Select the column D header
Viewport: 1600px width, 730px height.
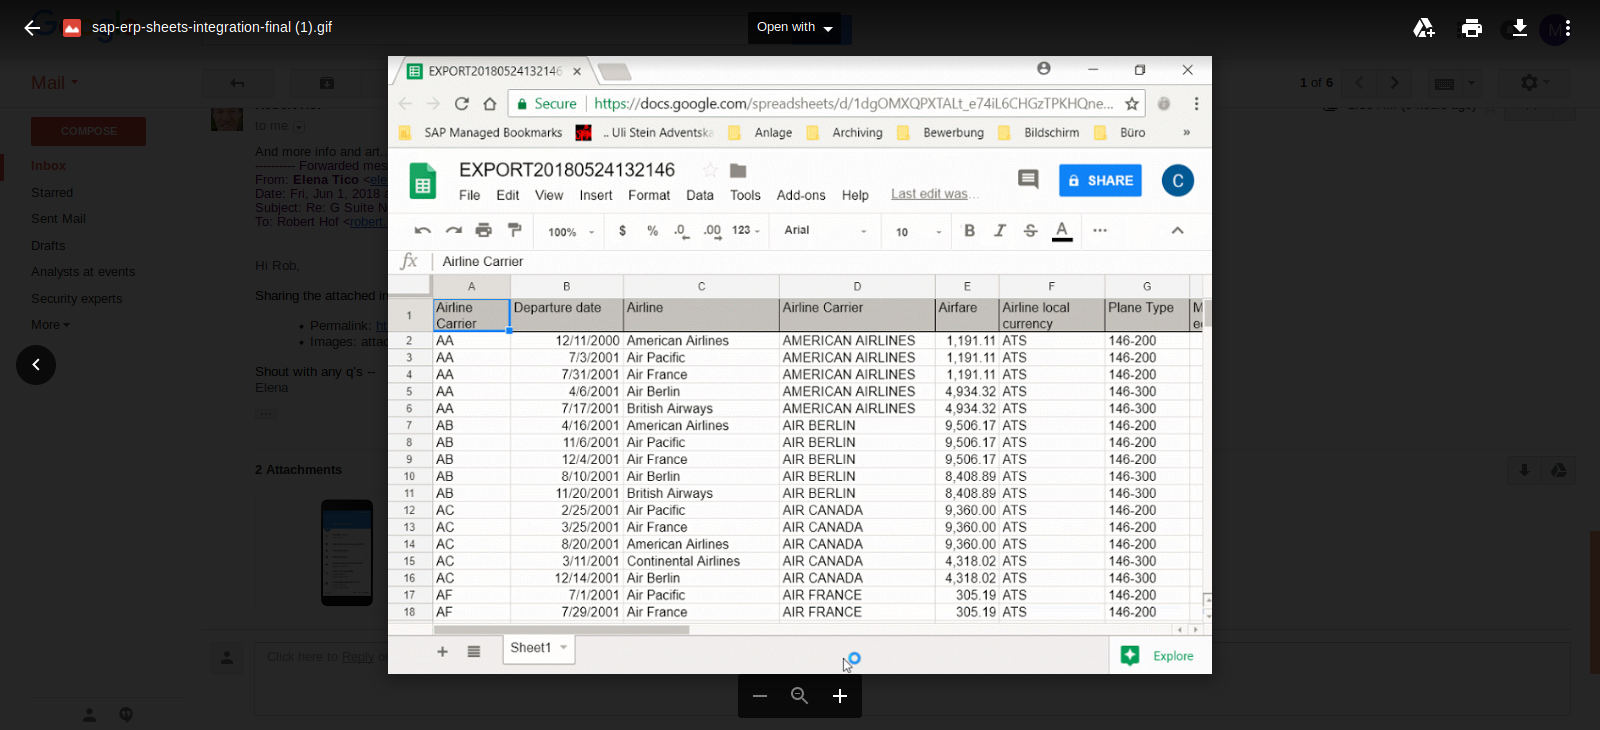click(x=857, y=286)
